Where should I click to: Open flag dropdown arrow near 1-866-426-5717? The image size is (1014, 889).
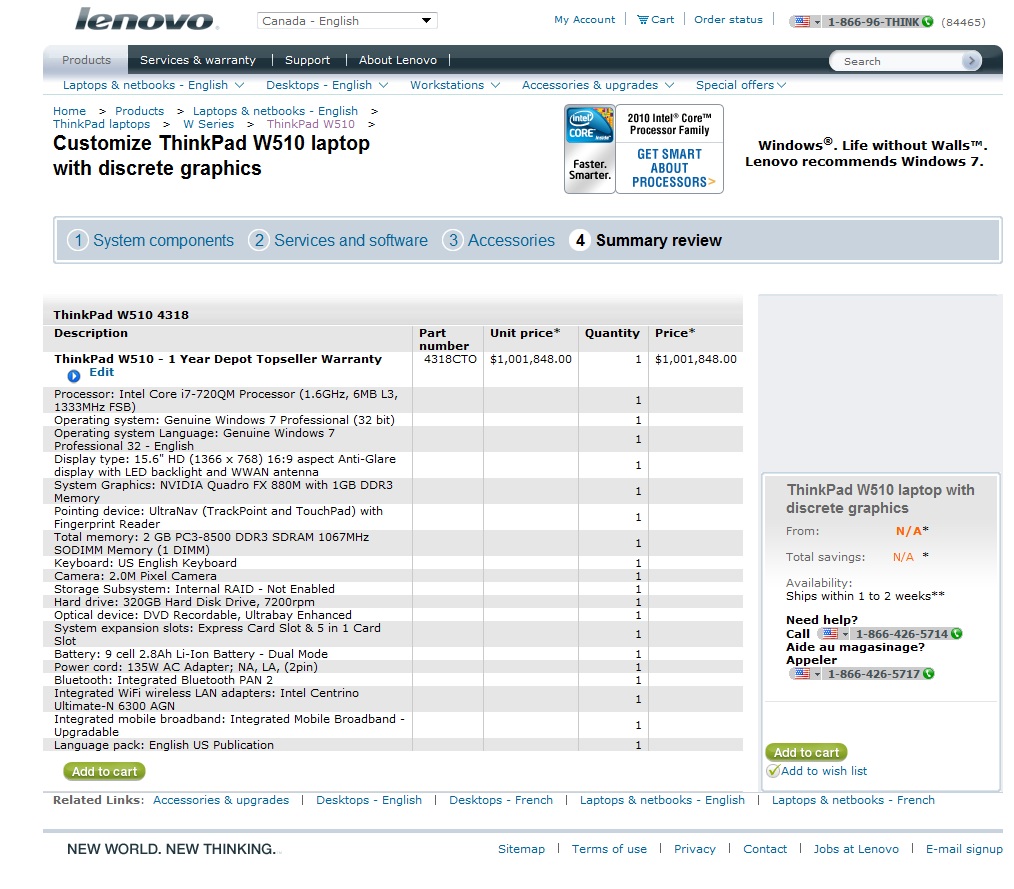[817, 674]
